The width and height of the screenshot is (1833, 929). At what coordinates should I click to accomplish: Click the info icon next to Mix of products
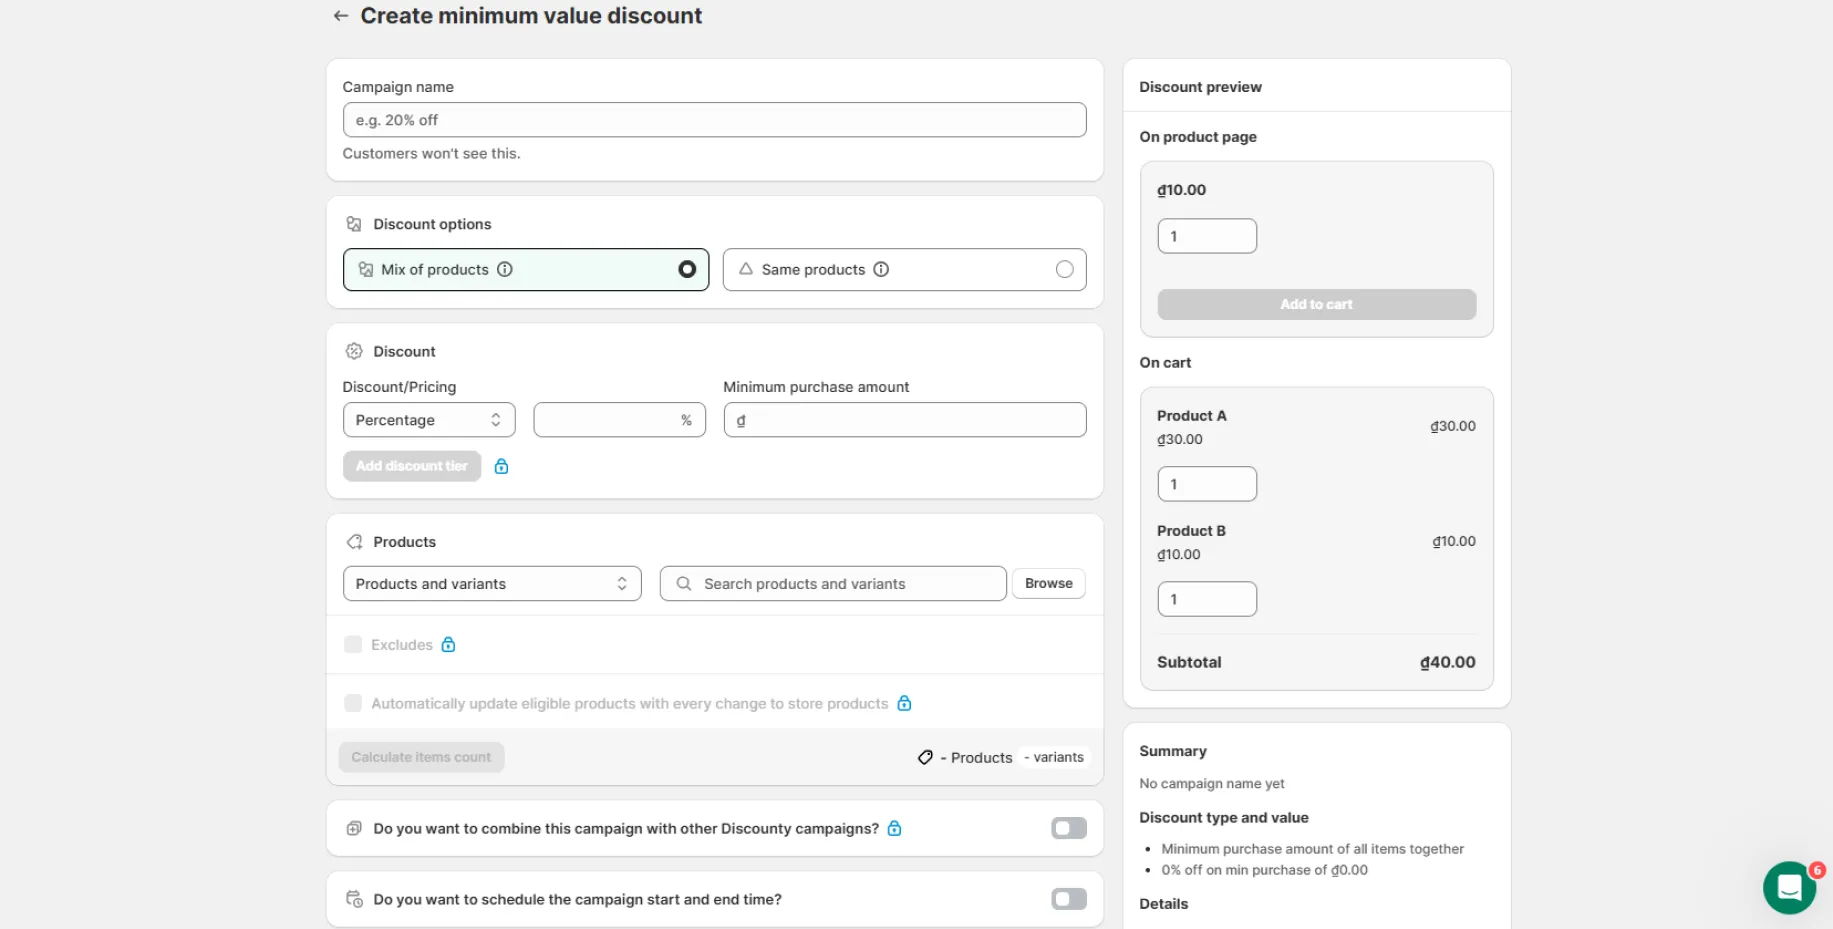[x=505, y=269]
